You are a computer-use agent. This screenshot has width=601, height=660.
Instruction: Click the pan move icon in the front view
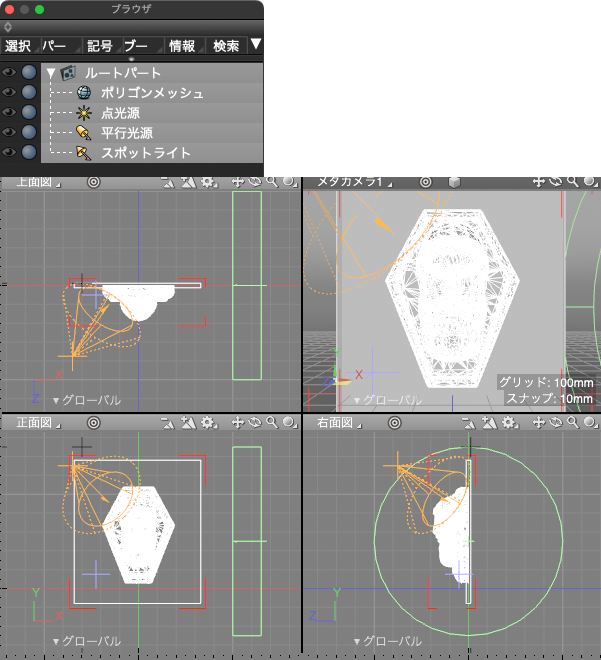(239, 423)
